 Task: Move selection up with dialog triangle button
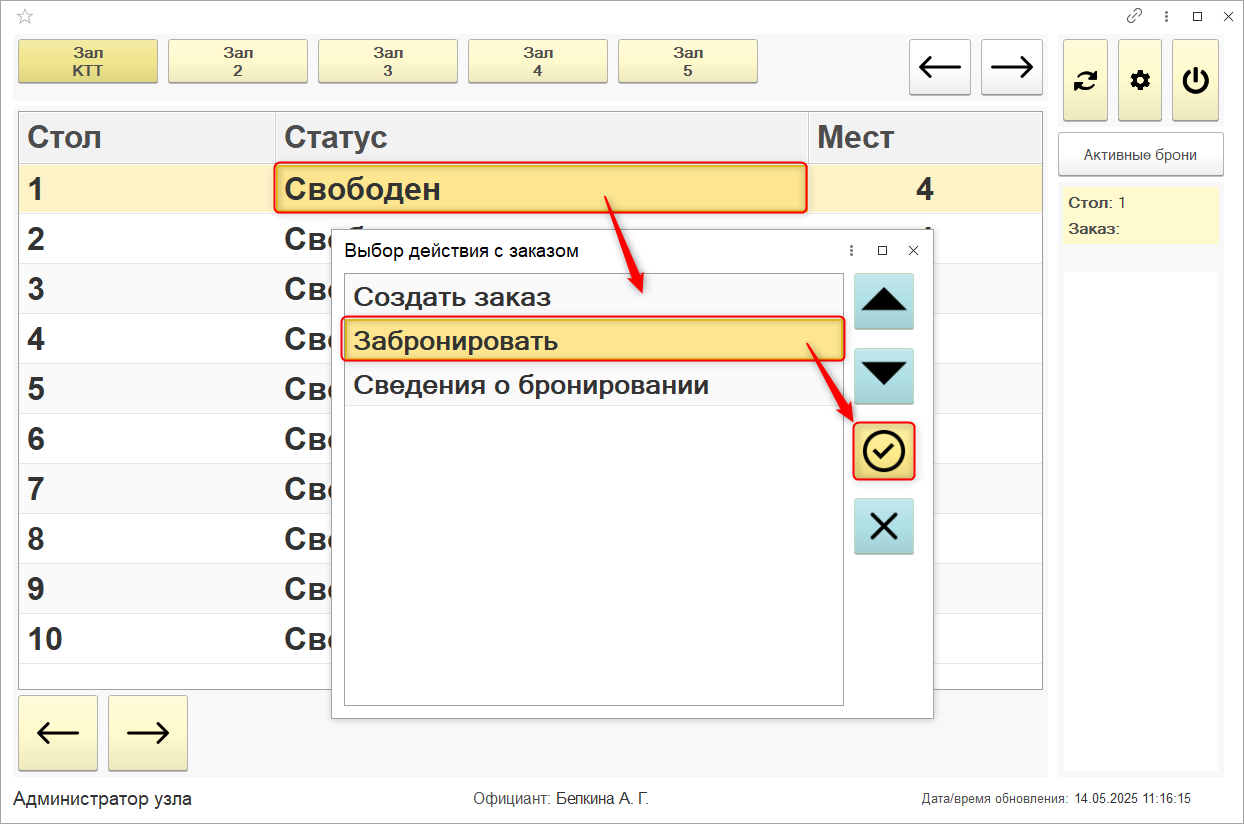pos(884,301)
